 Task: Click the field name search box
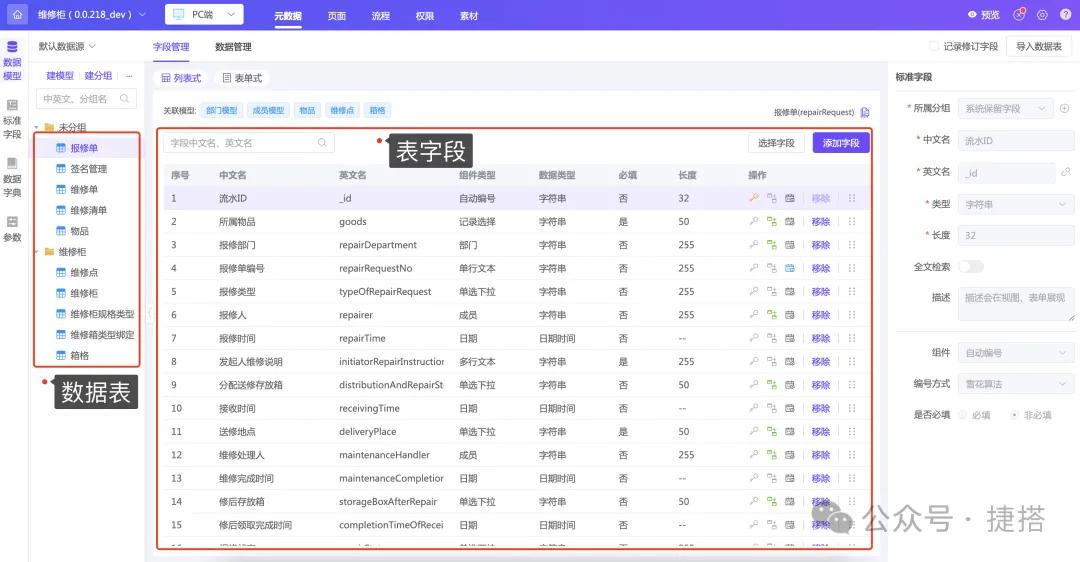[x=240, y=143]
